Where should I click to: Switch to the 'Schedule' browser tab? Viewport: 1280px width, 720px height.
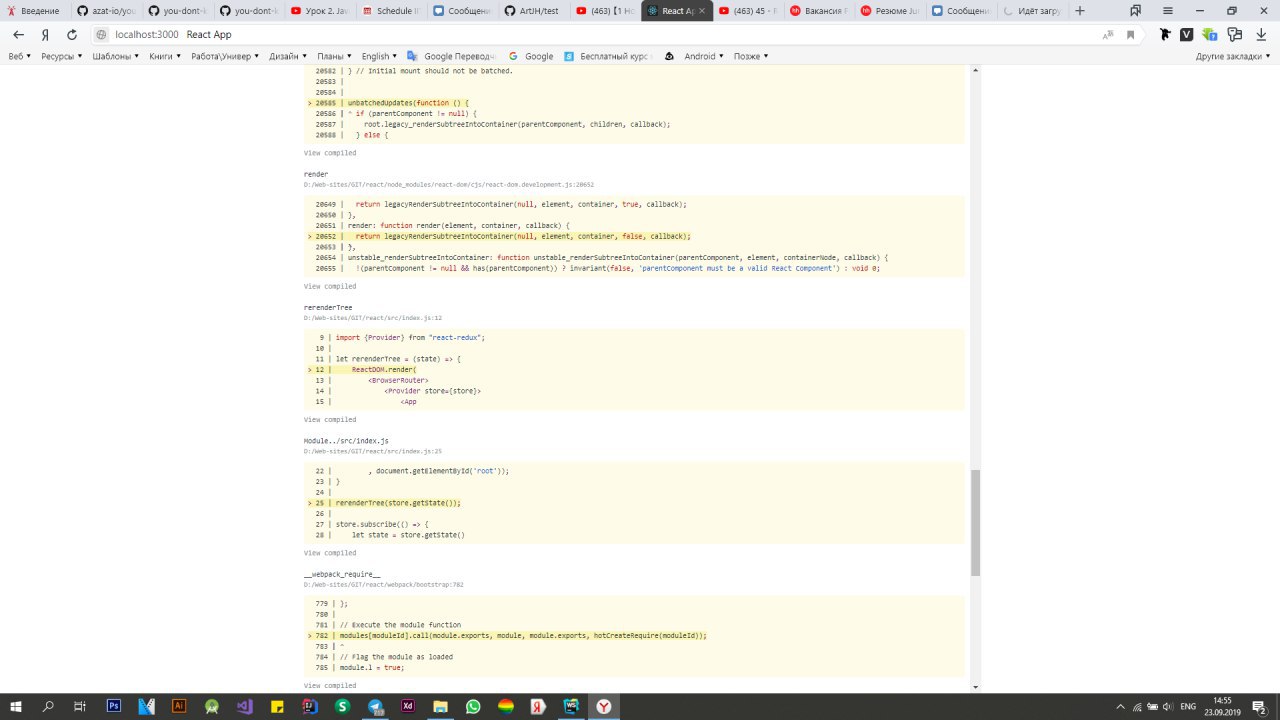coord(393,11)
